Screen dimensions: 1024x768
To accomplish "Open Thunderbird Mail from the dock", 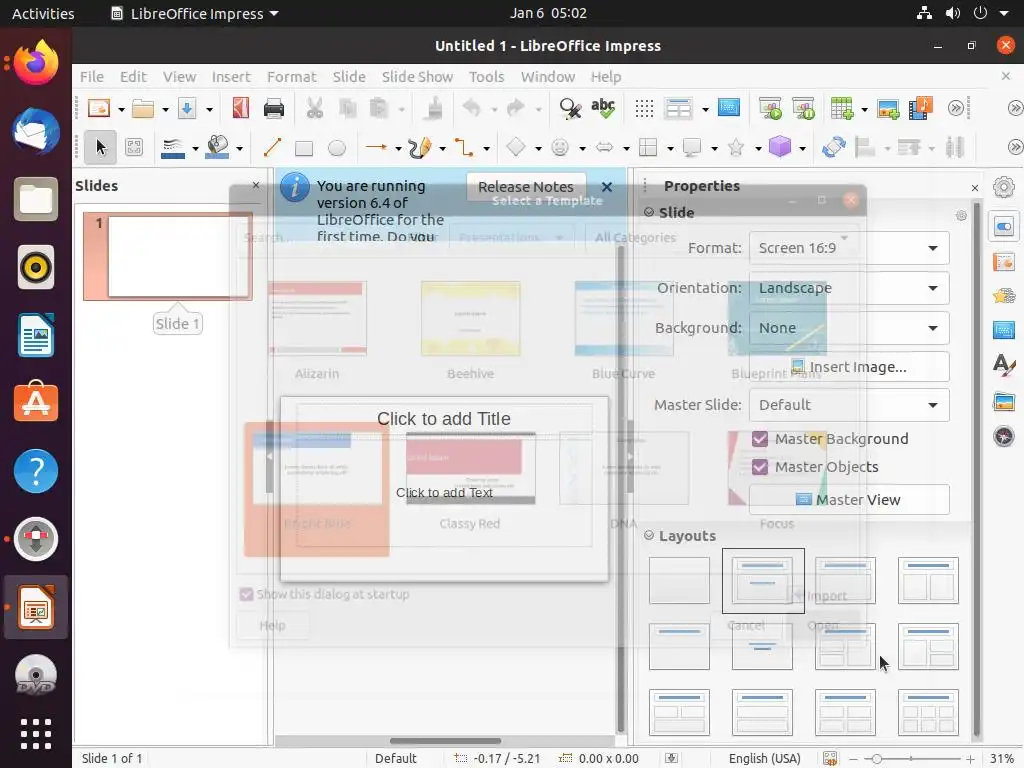I will pos(36,131).
